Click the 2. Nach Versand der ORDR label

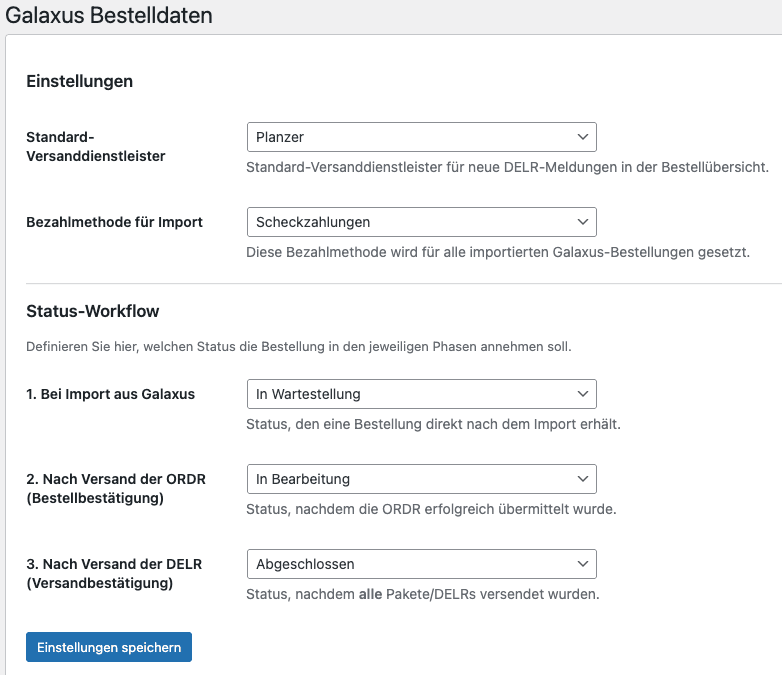click(x=116, y=488)
